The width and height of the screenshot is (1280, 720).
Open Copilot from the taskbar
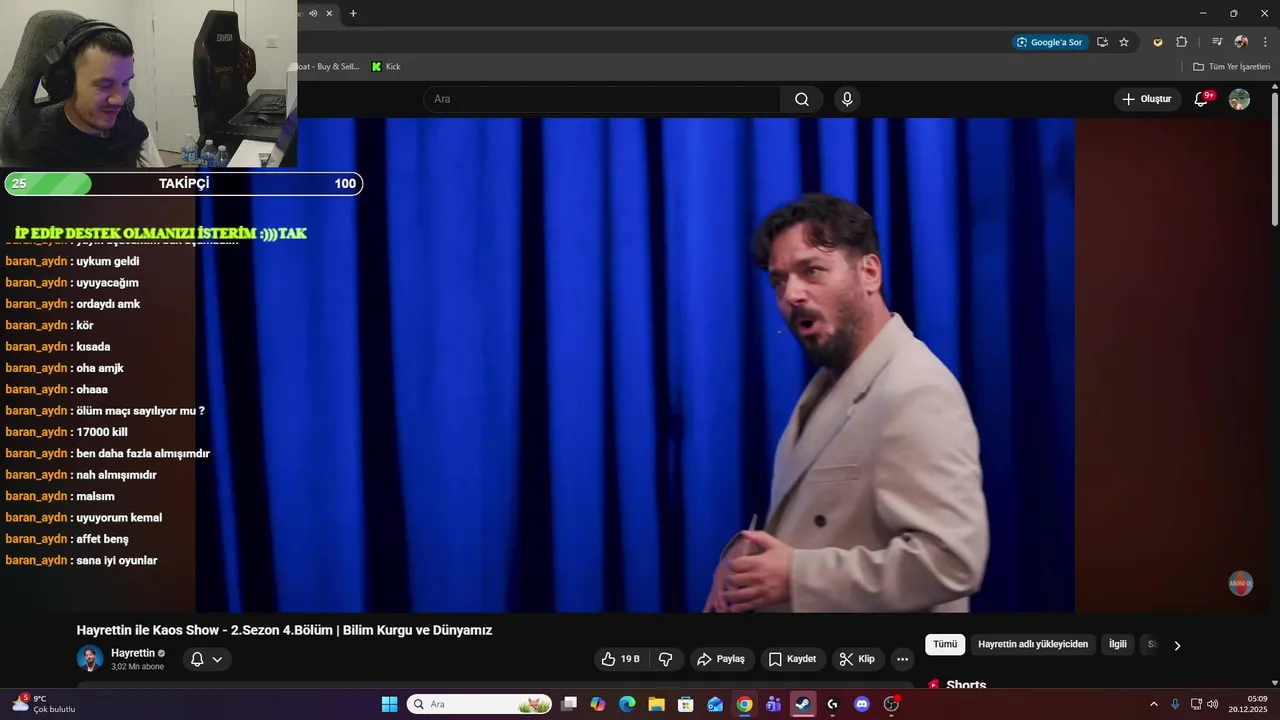point(598,704)
